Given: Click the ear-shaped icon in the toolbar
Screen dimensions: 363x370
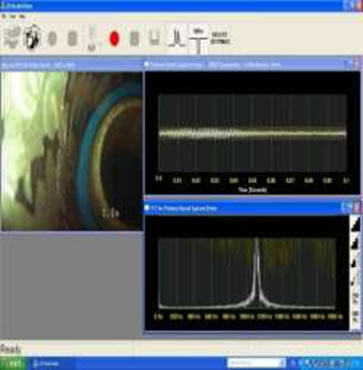Looking at the screenshot, I should coord(32,37).
